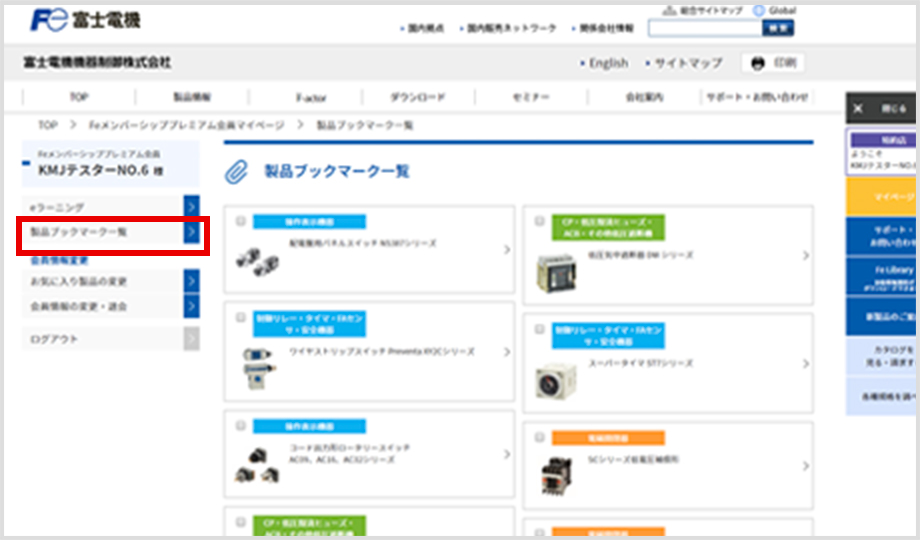Click the blue search button
The width and height of the screenshot is (920, 540).
778,28
